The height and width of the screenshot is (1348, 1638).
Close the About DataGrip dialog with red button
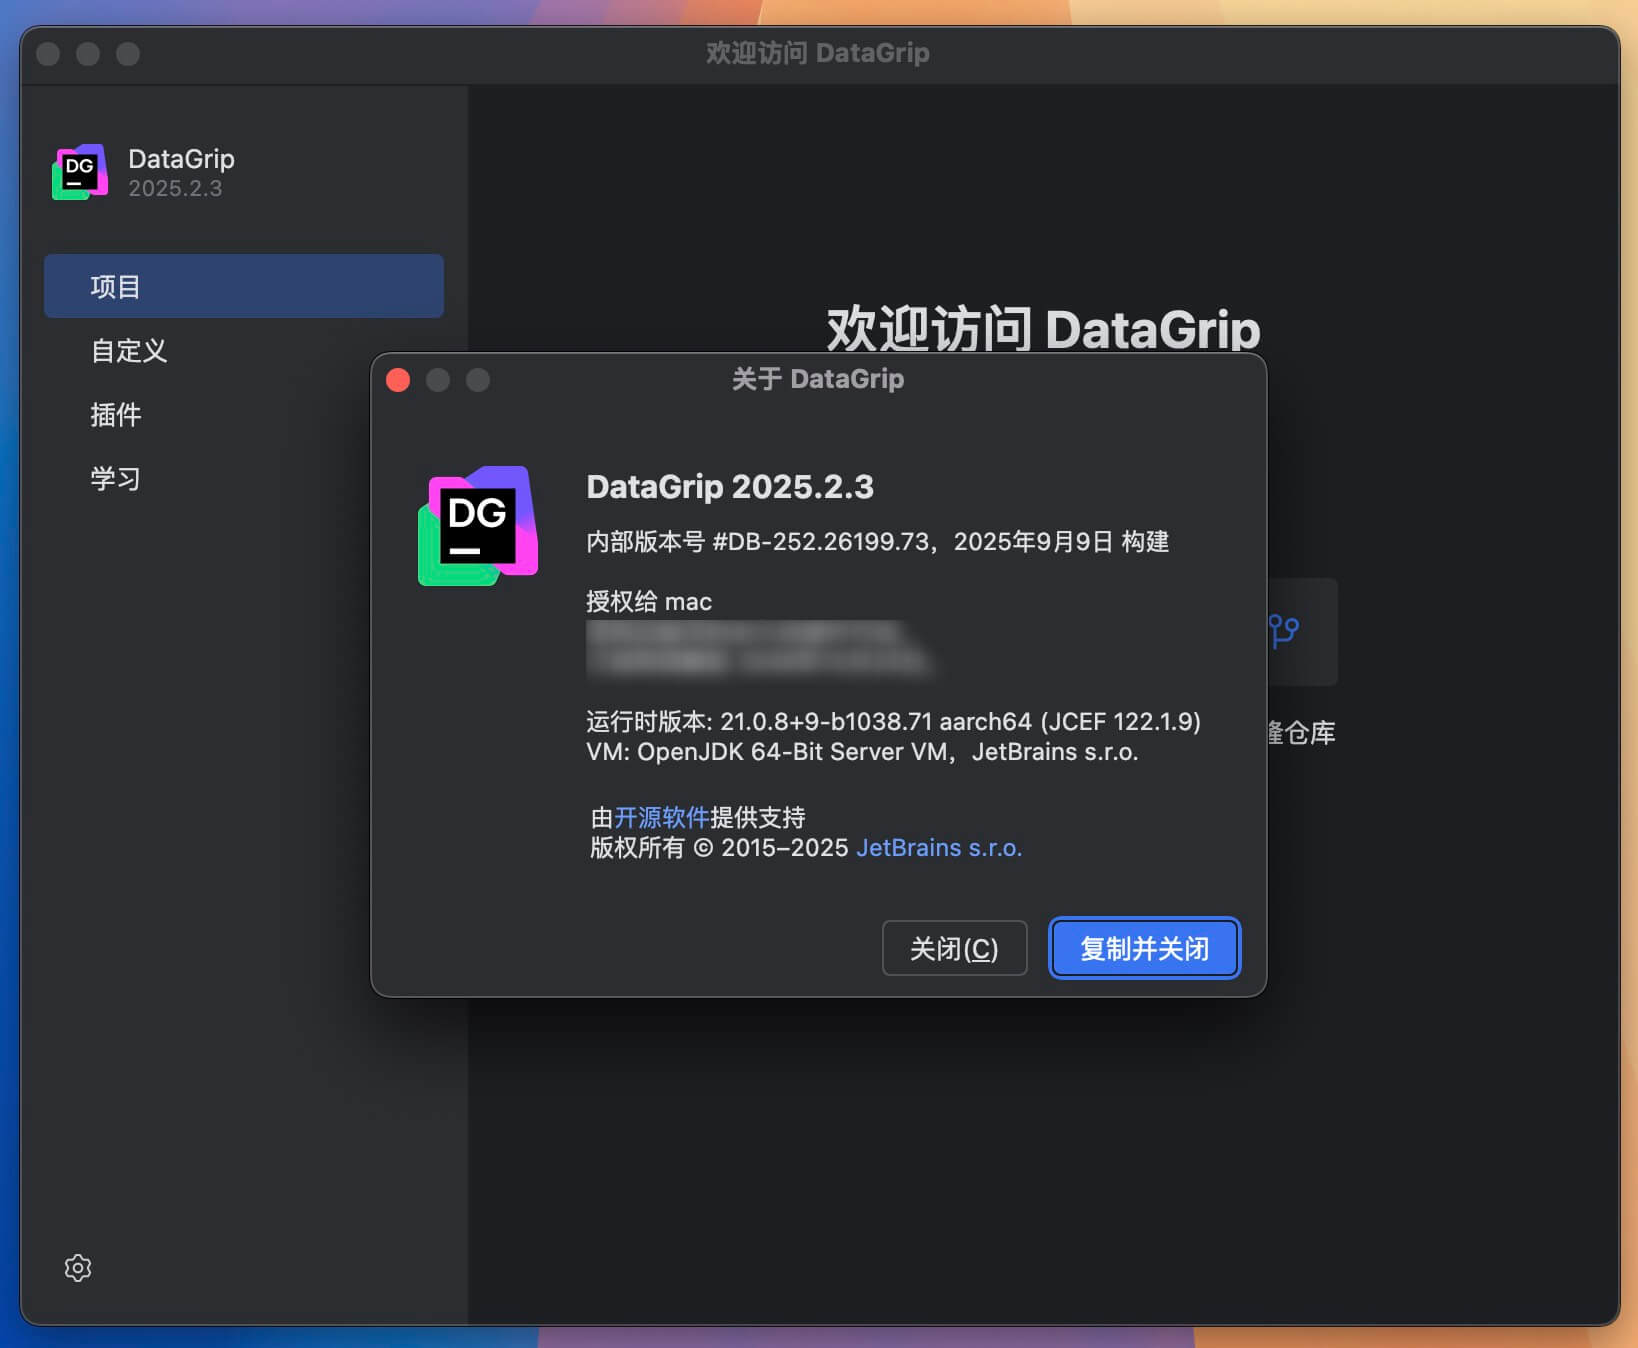coord(398,380)
